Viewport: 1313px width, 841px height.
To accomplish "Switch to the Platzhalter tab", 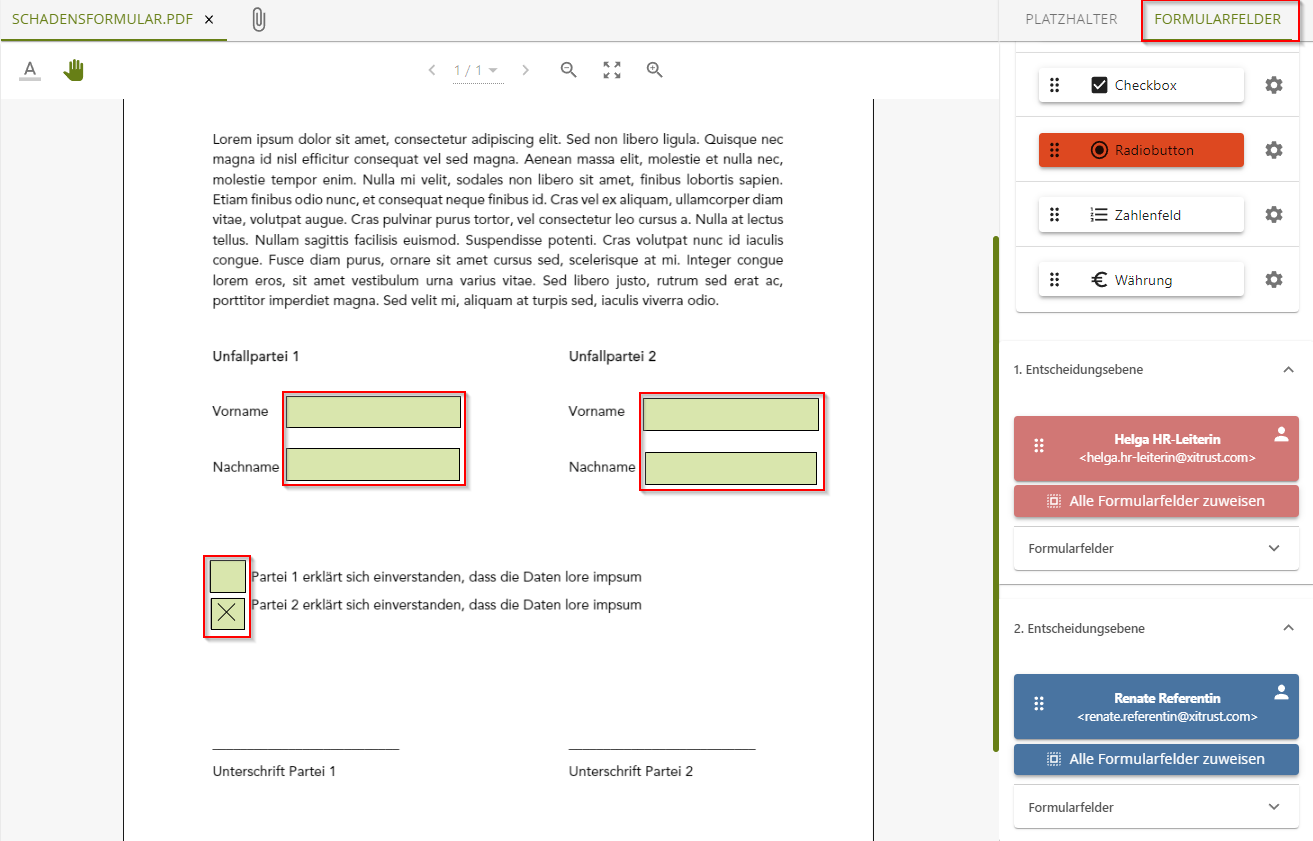I will coord(1071,18).
